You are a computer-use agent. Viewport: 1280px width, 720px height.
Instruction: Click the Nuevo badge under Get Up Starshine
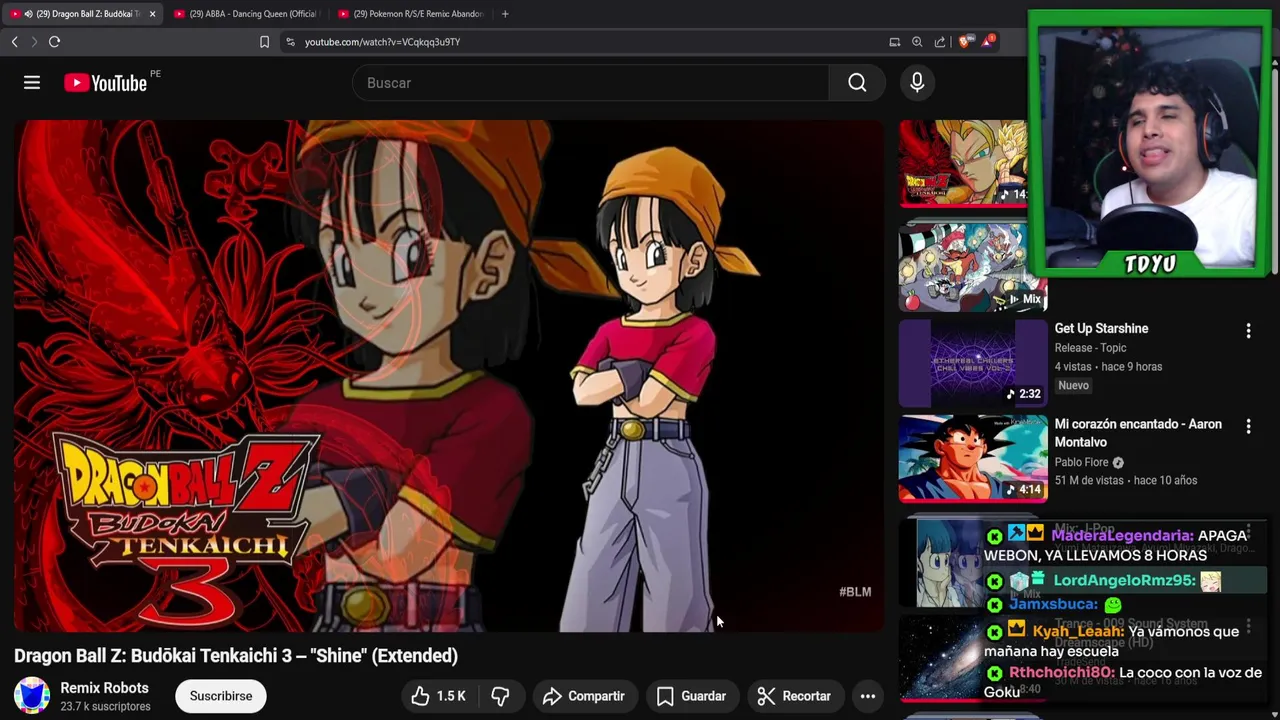(1073, 386)
